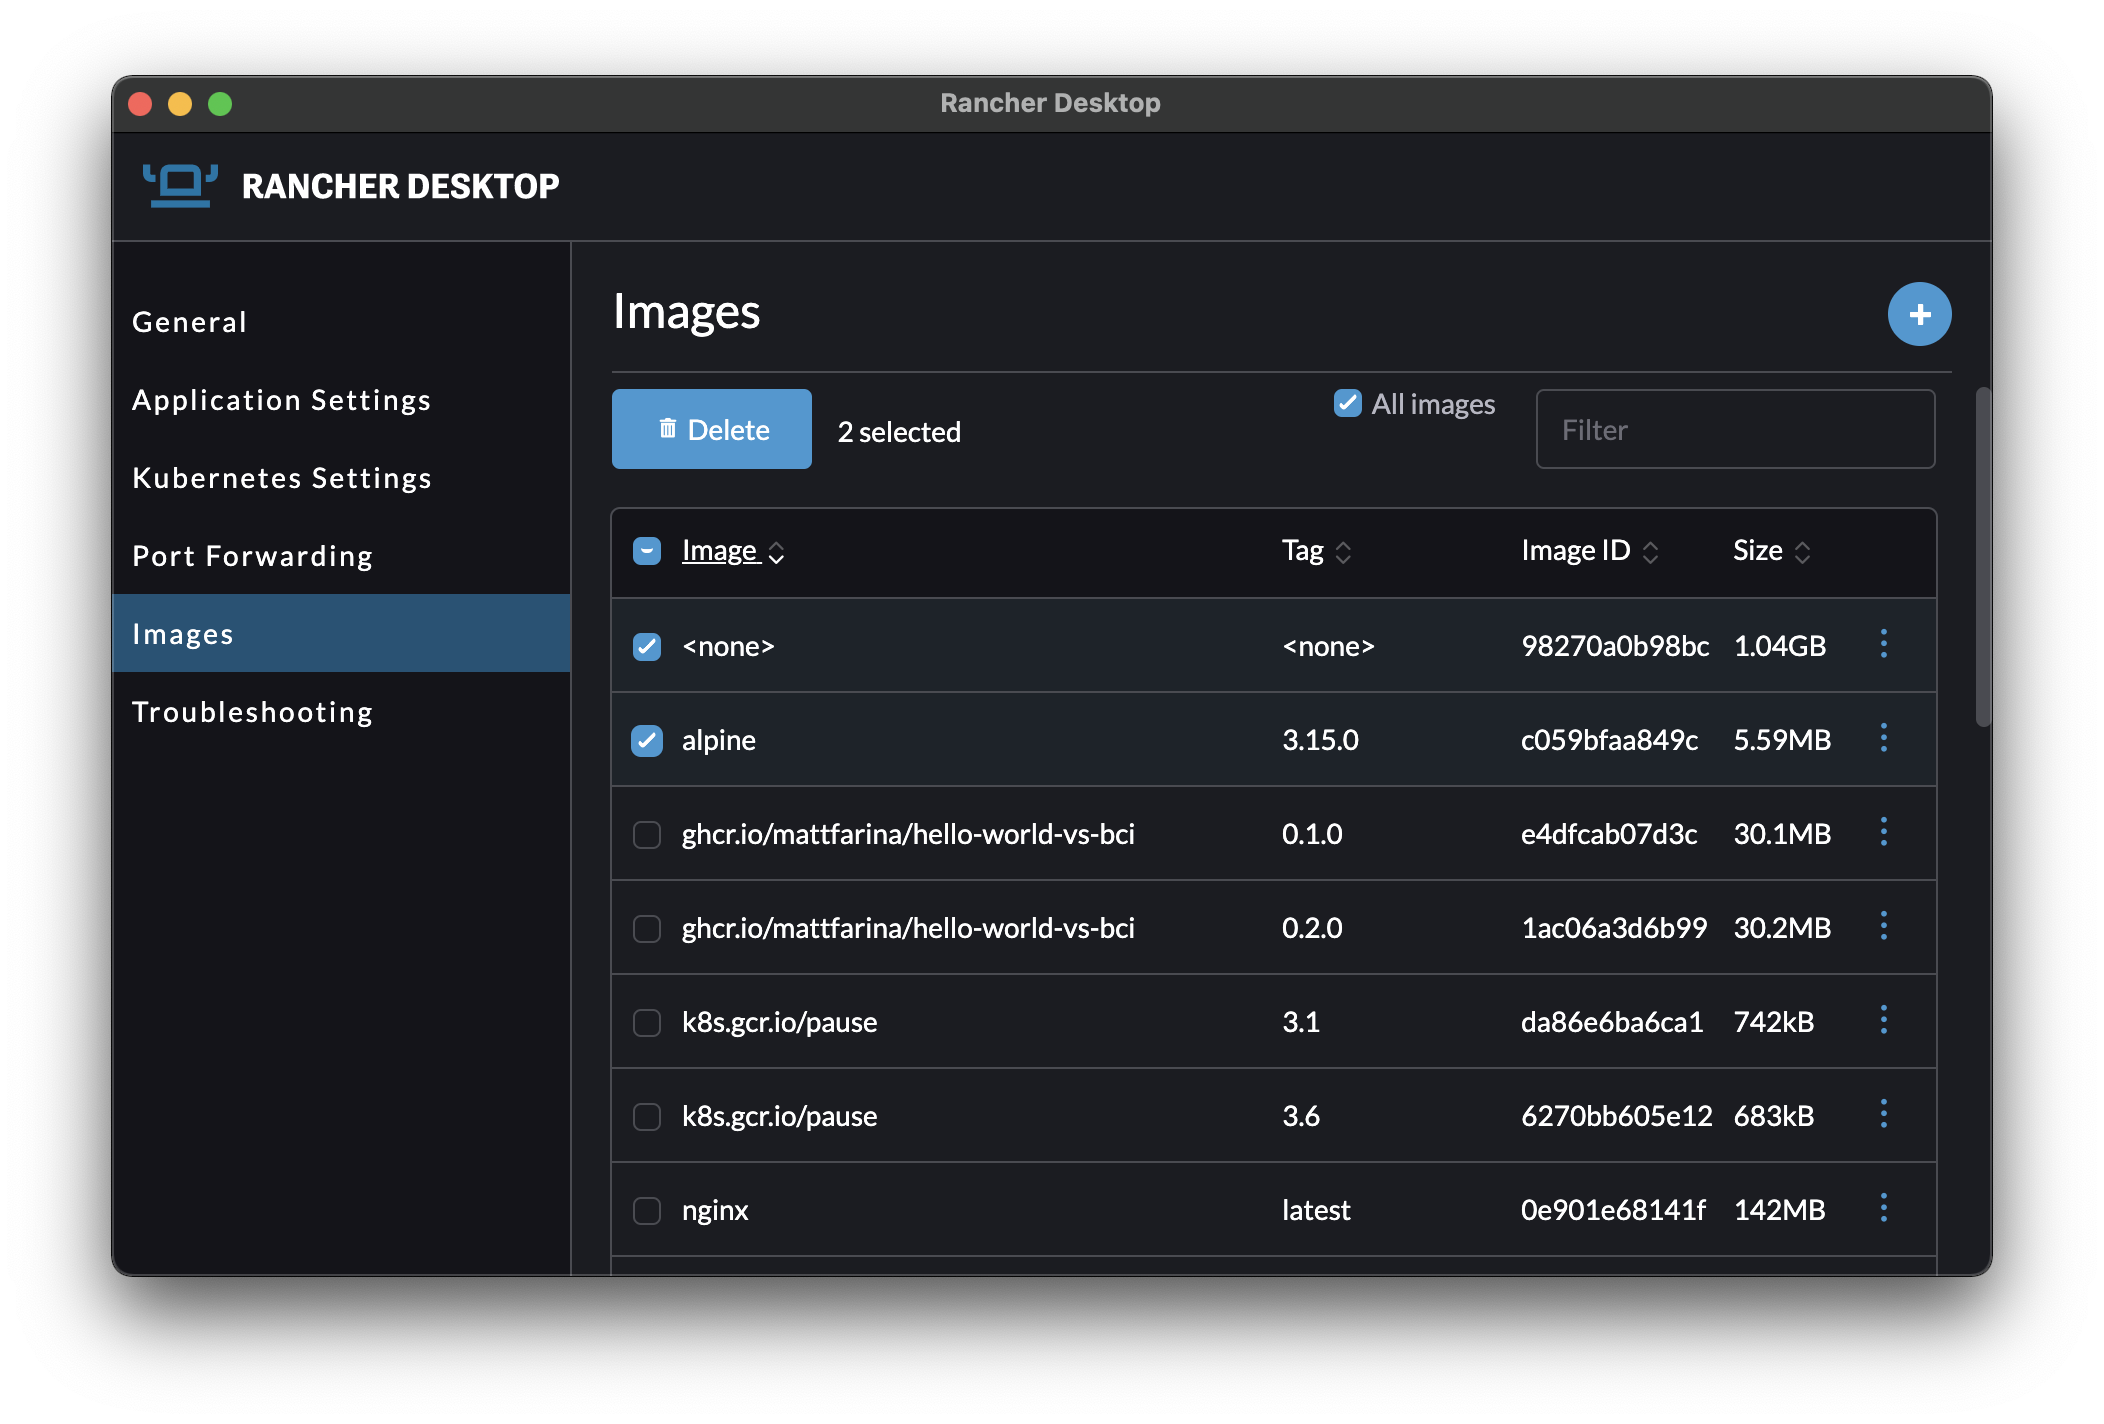Open actions menu for the untagged <none> image

(1883, 644)
